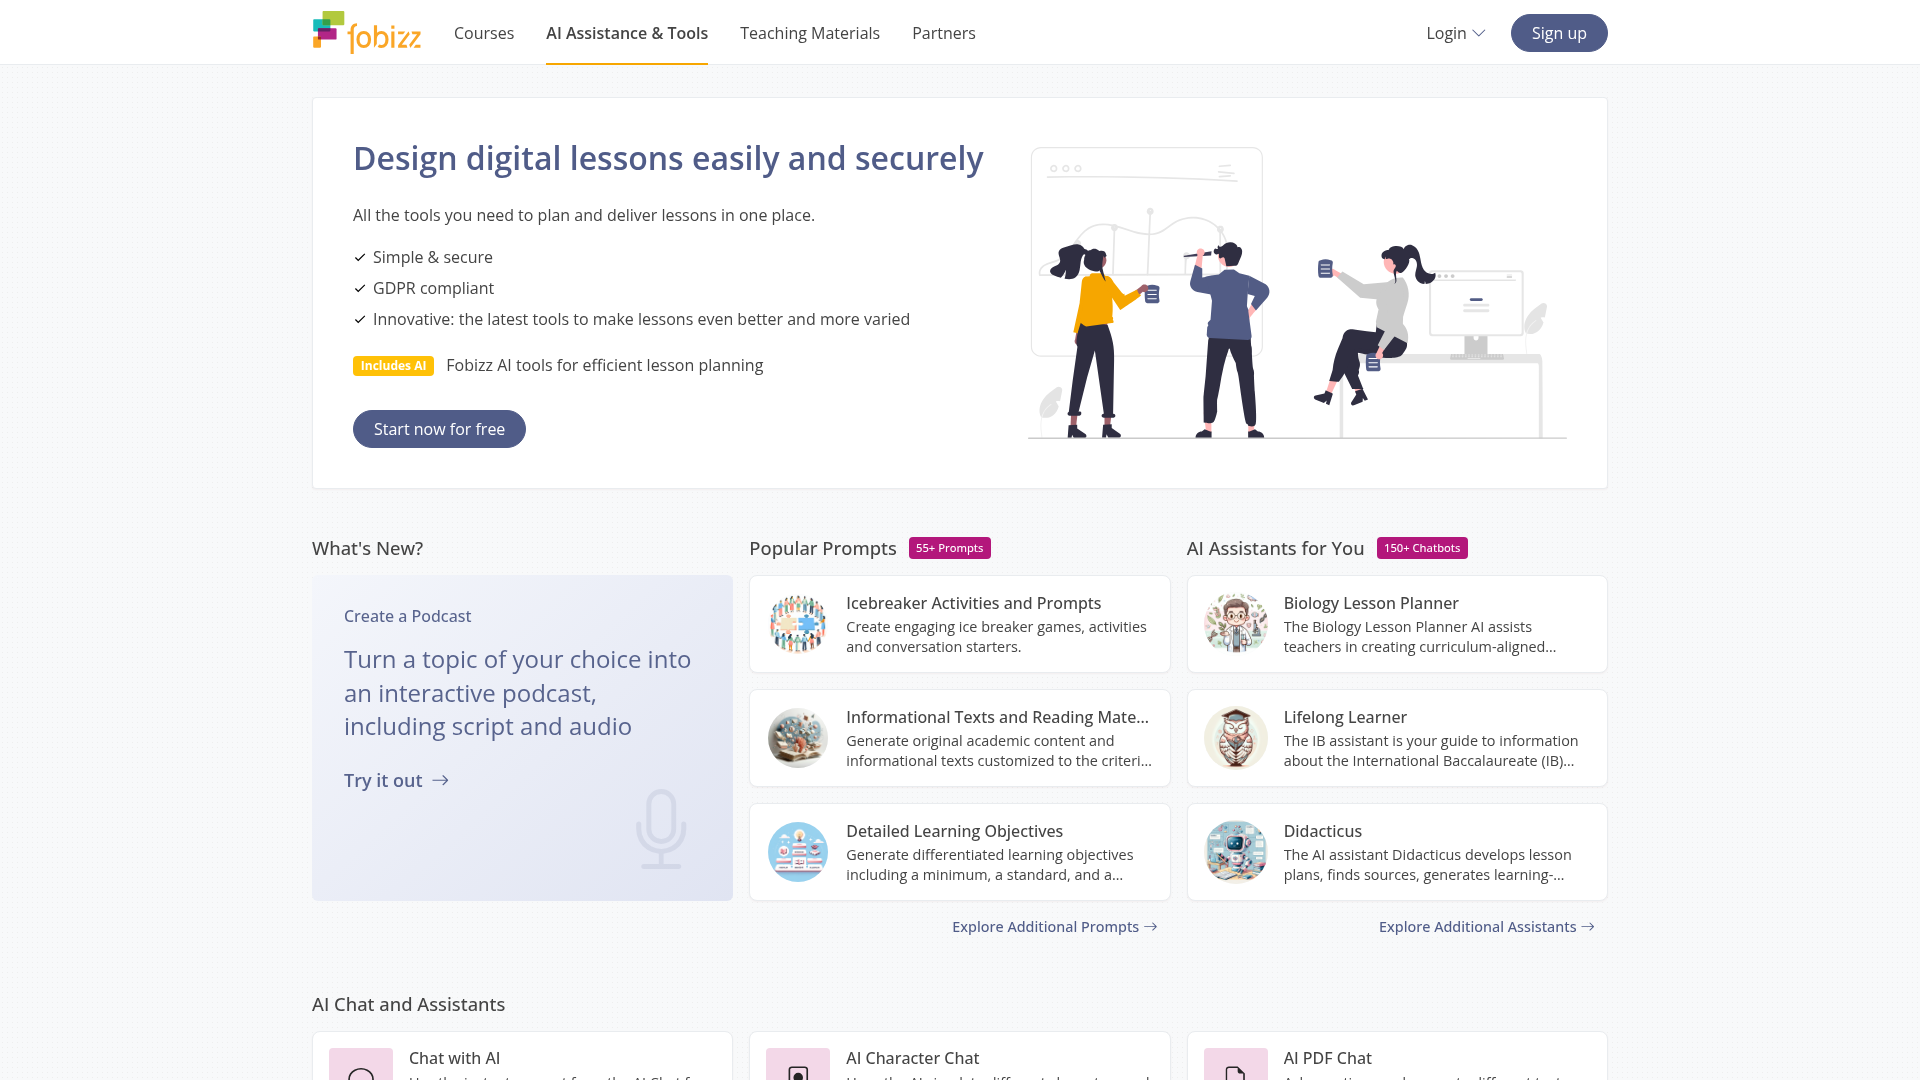Click the 150+ Chatbots badge

click(x=1422, y=548)
